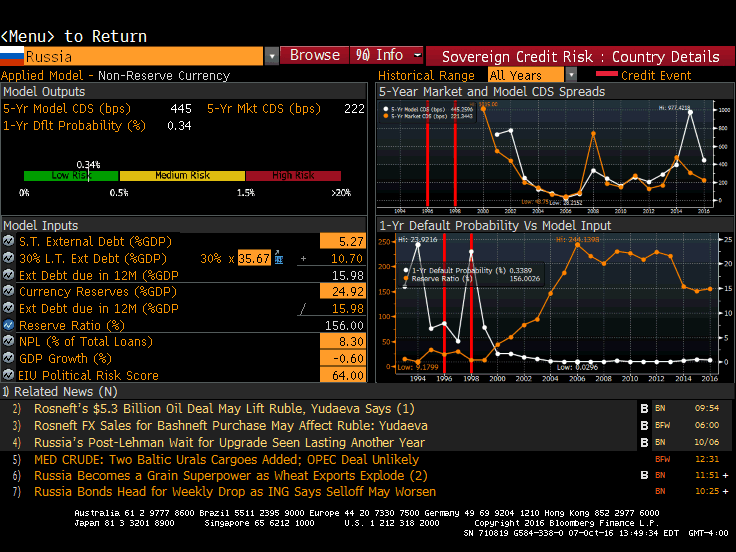The height and width of the screenshot is (552, 736).
Task: Open Russia Becomes a Grain Superpower story
Action: (x=230, y=475)
